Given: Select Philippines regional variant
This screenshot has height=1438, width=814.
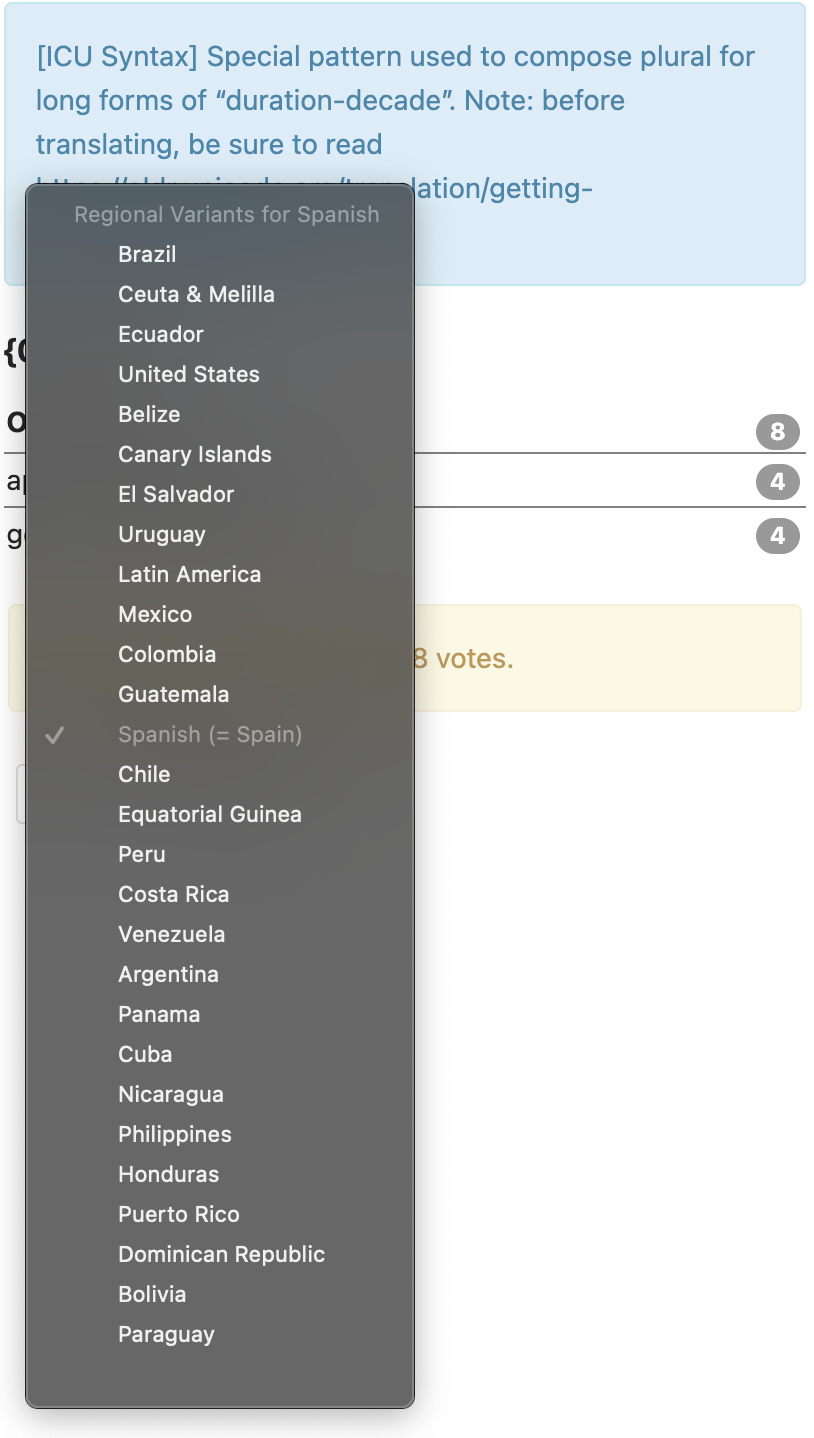Looking at the screenshot, I should coord(174,1134).
